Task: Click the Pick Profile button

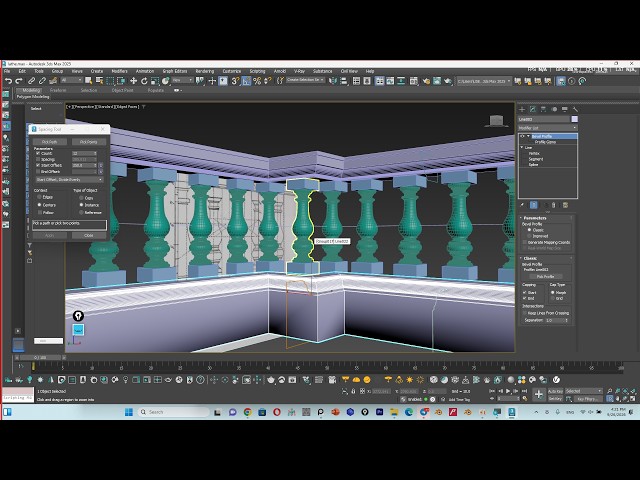Action: pos(545,276)
